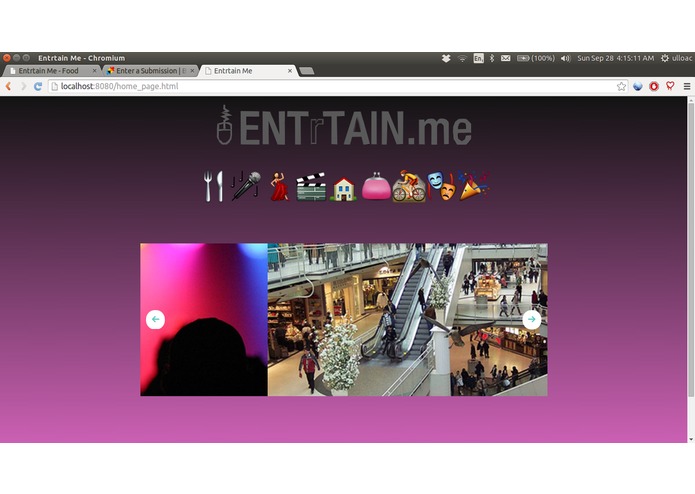The height and width of the screenshot is (494, 695).
Task: Open the Wi-Fi network indicator
Action: point(462,58)
